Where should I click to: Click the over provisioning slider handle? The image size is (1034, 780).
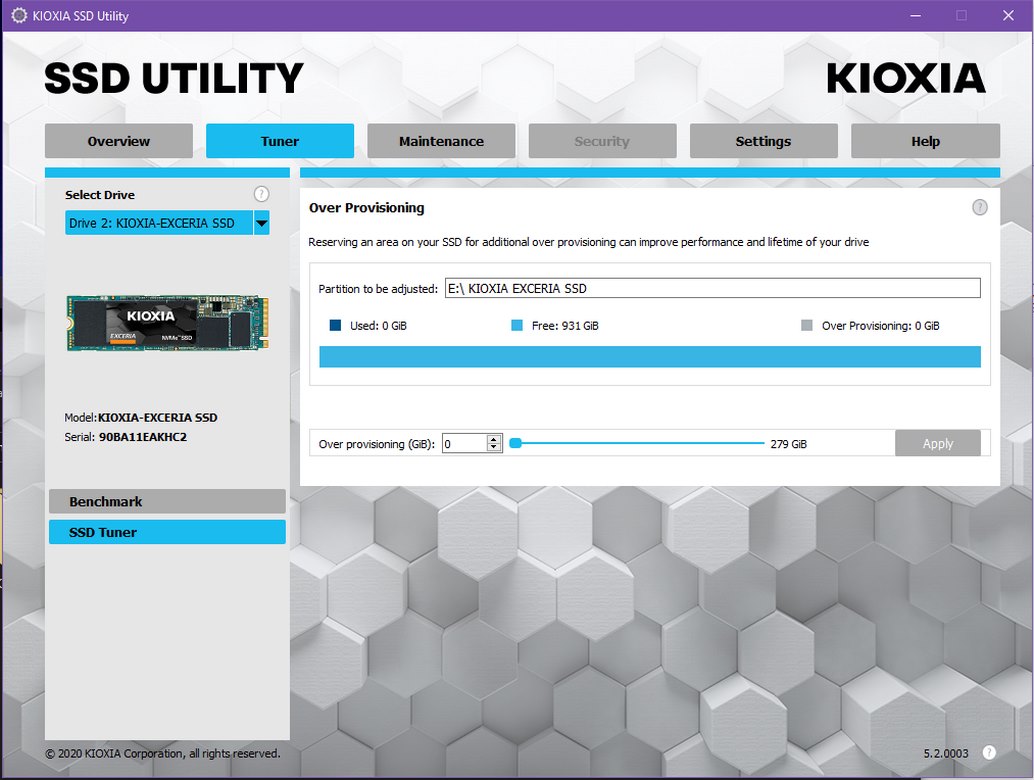coord(515,443)
